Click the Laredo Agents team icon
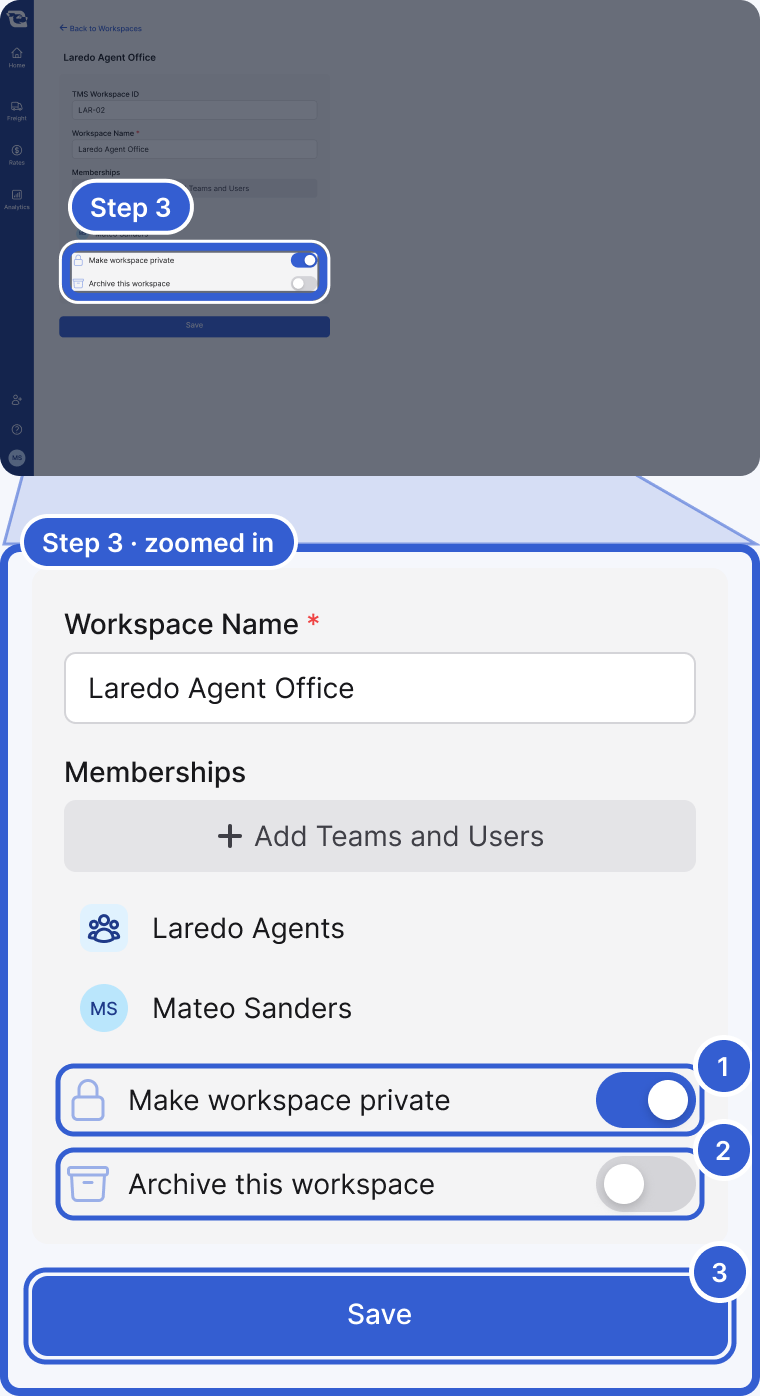This screenshot has width=760, height=1396. [x=104, y=928]
